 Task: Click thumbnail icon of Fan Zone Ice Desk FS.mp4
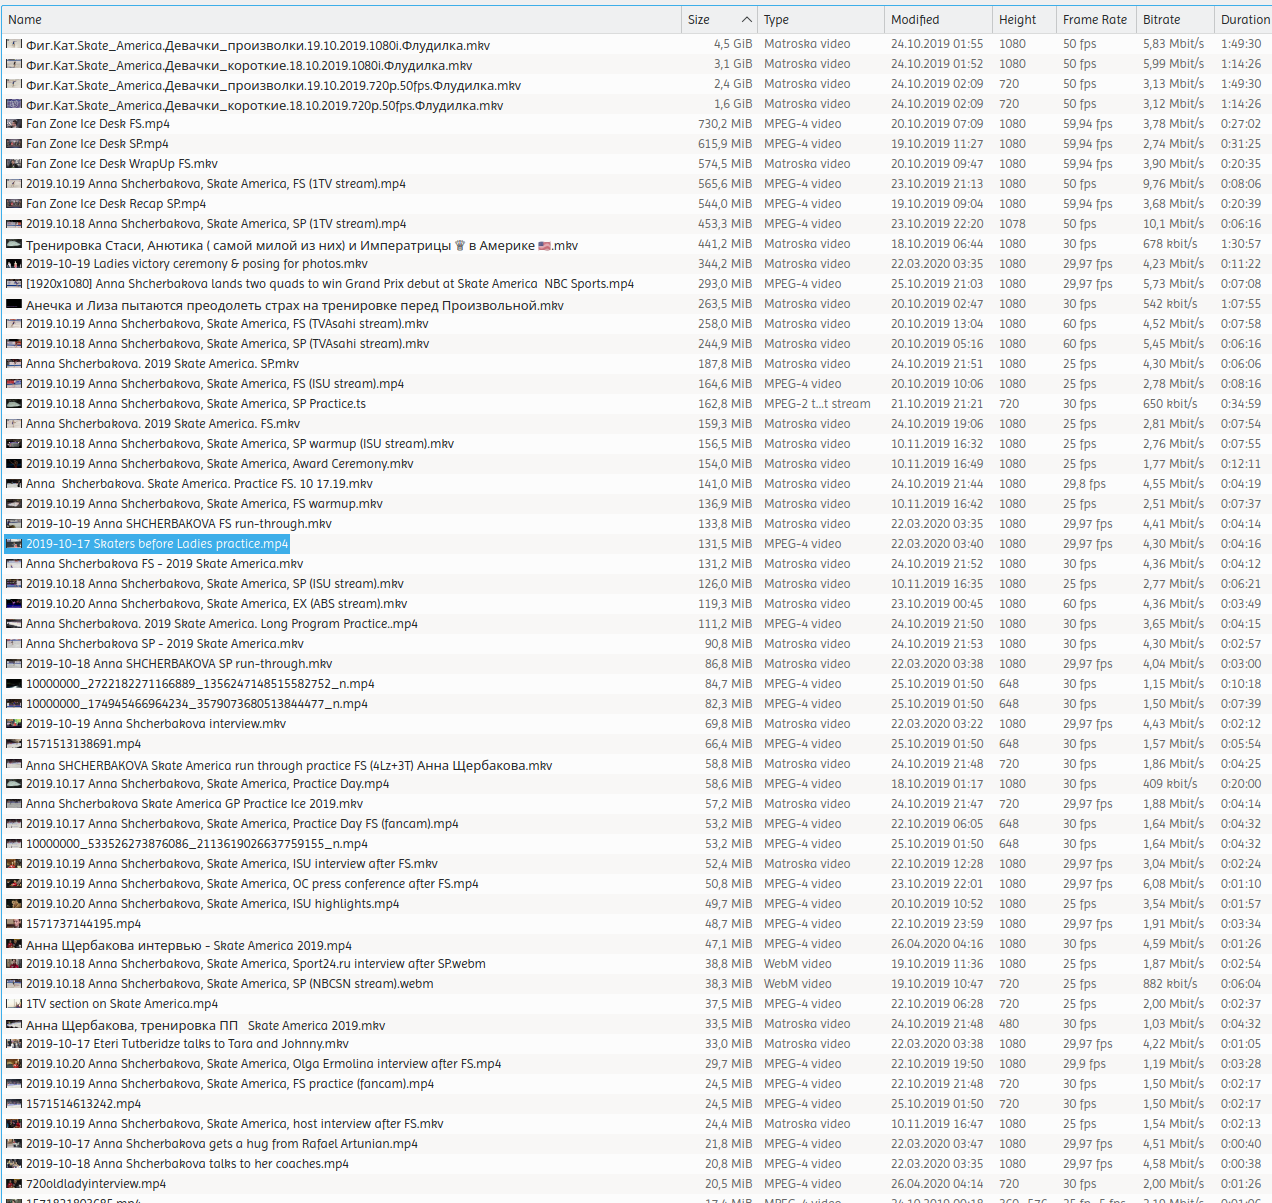pos(14,124)
